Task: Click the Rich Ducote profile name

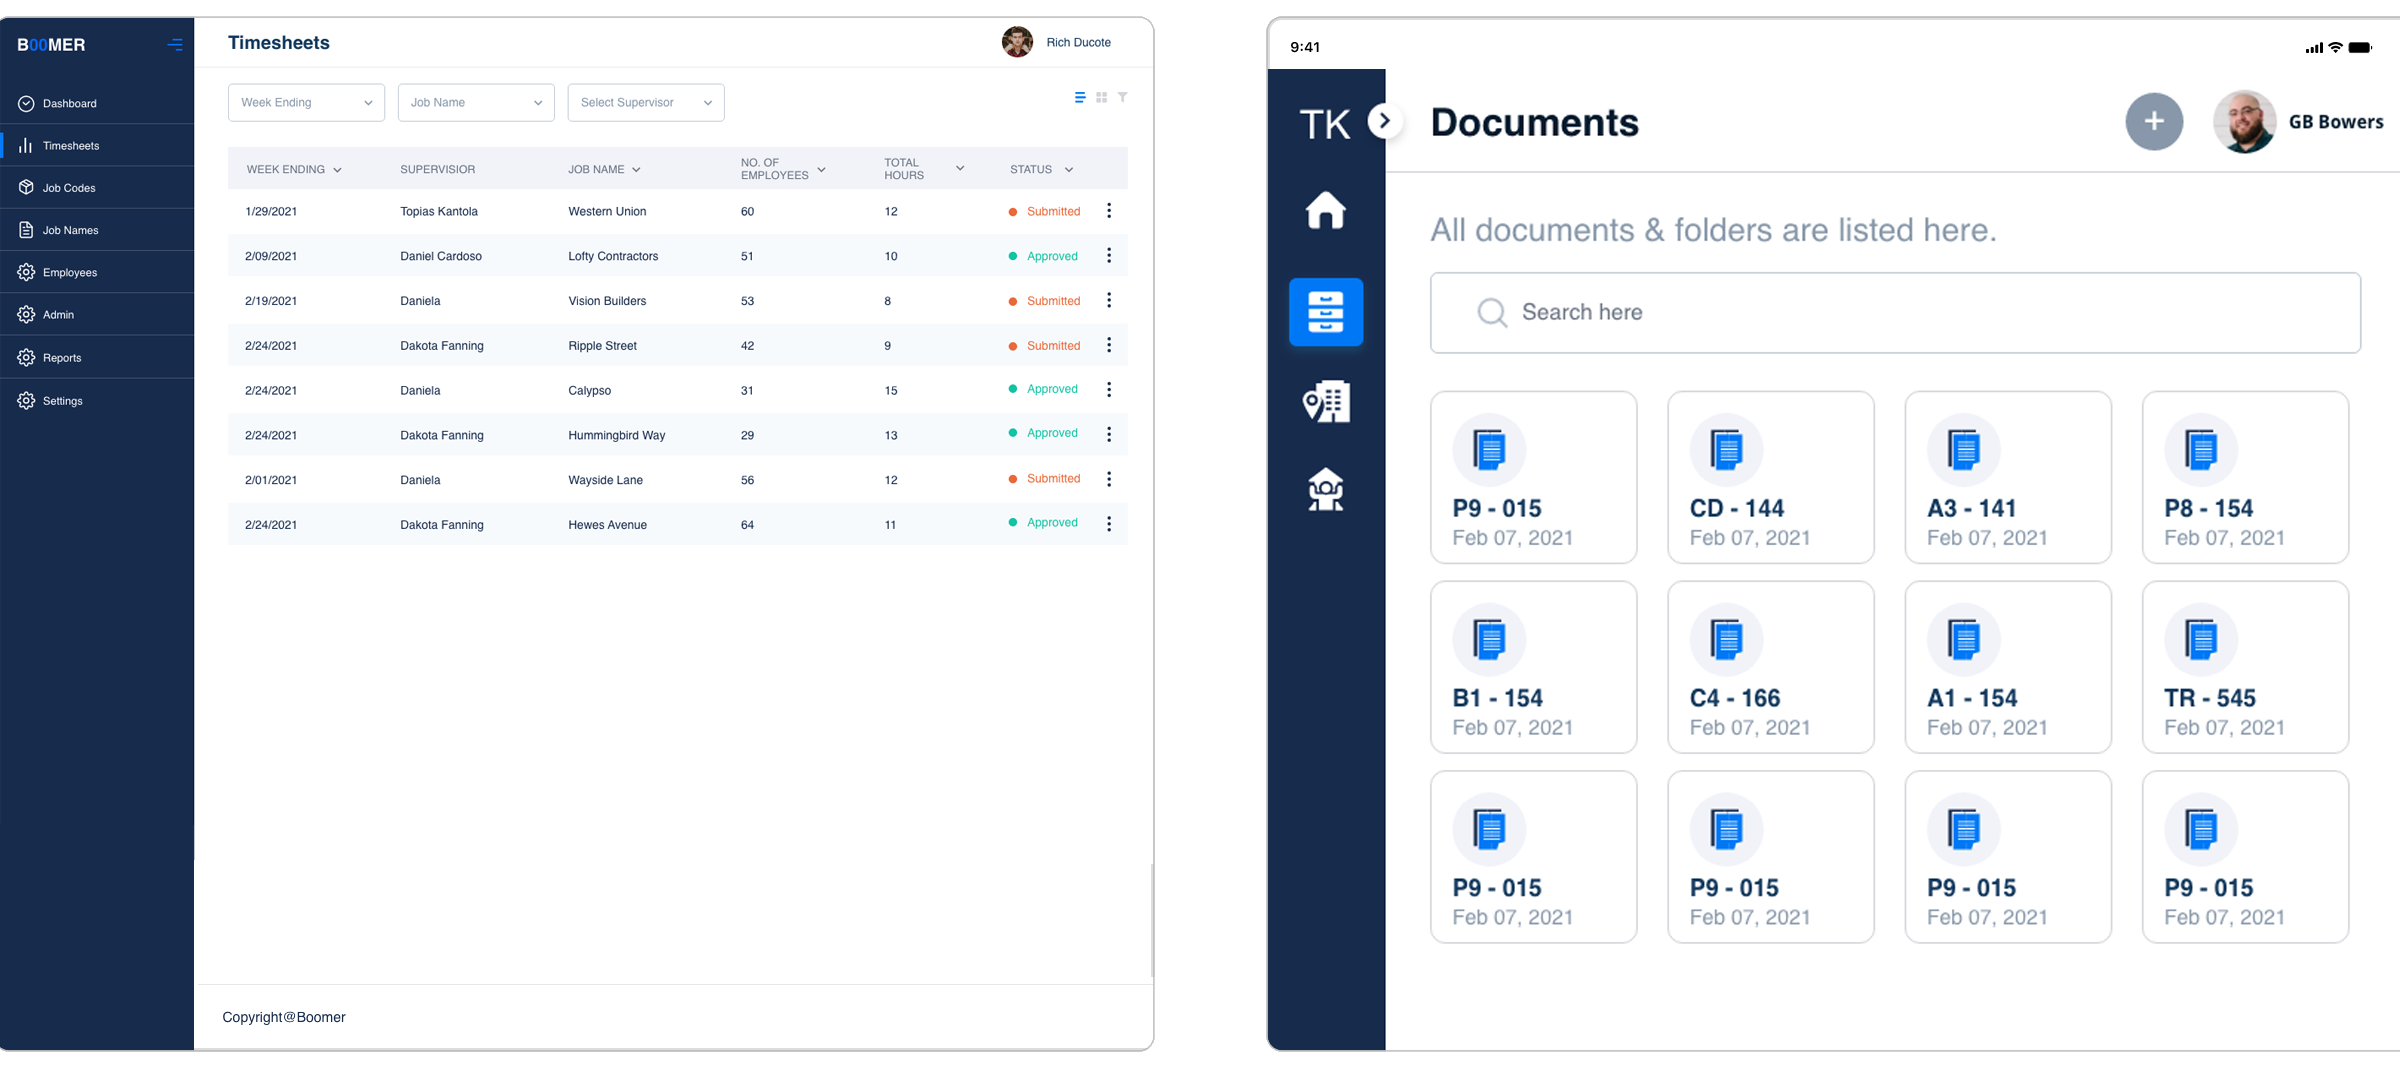Action: (1078, 43)
